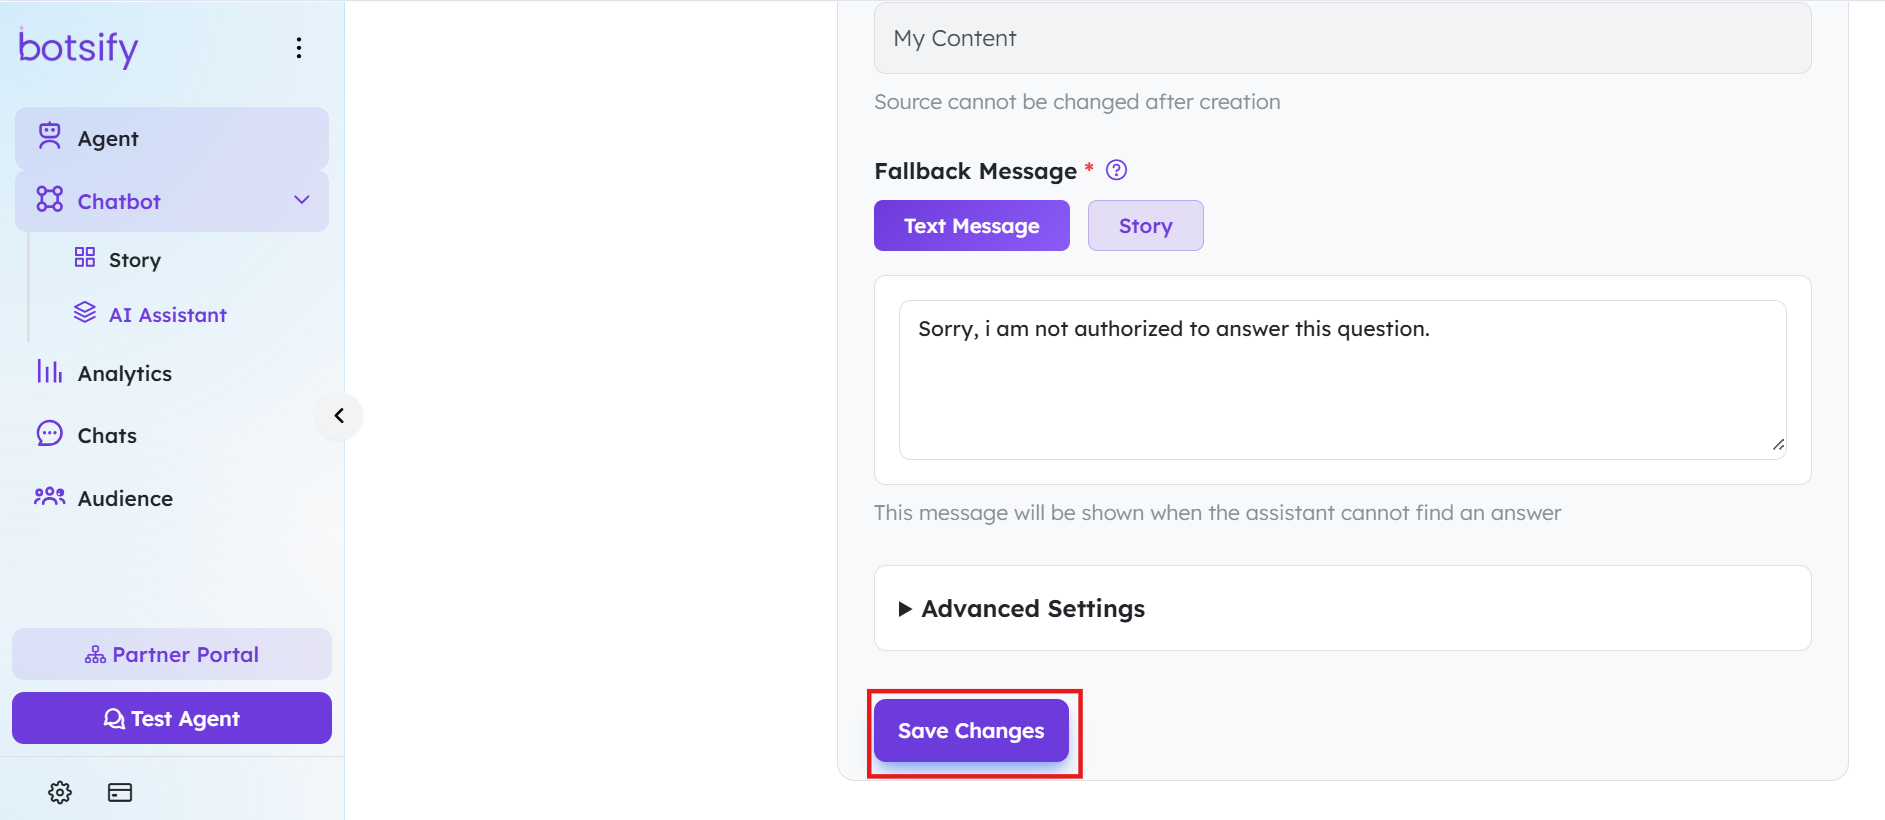Viewport: 1885px width, 820px height.
Task: Click Save Changes button
Action: [x=972, y=731]
